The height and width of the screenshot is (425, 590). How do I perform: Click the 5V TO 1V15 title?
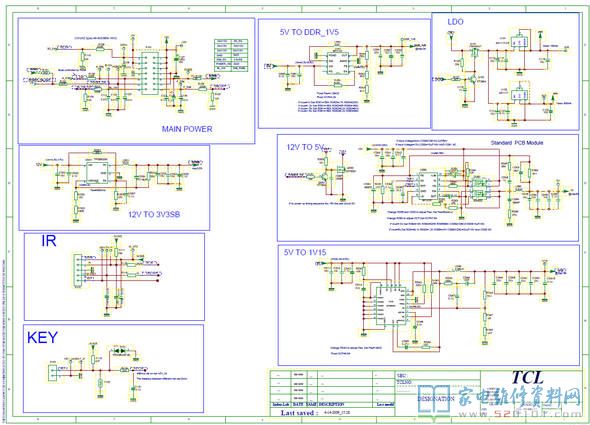pos(305,253)
